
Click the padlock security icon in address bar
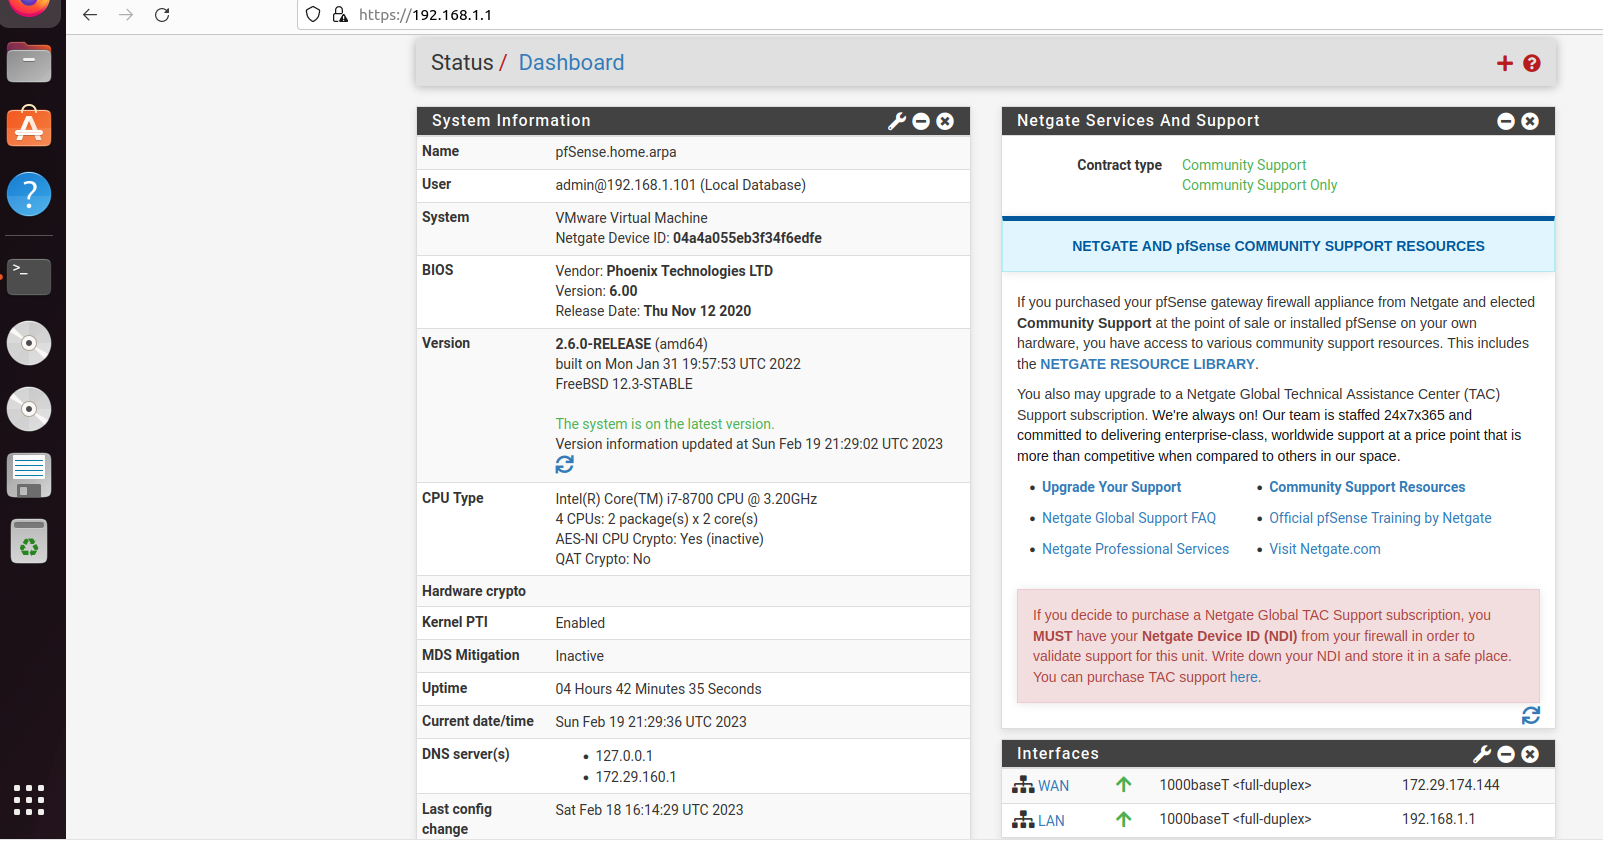pyautogui.click(x=340, y=15)
